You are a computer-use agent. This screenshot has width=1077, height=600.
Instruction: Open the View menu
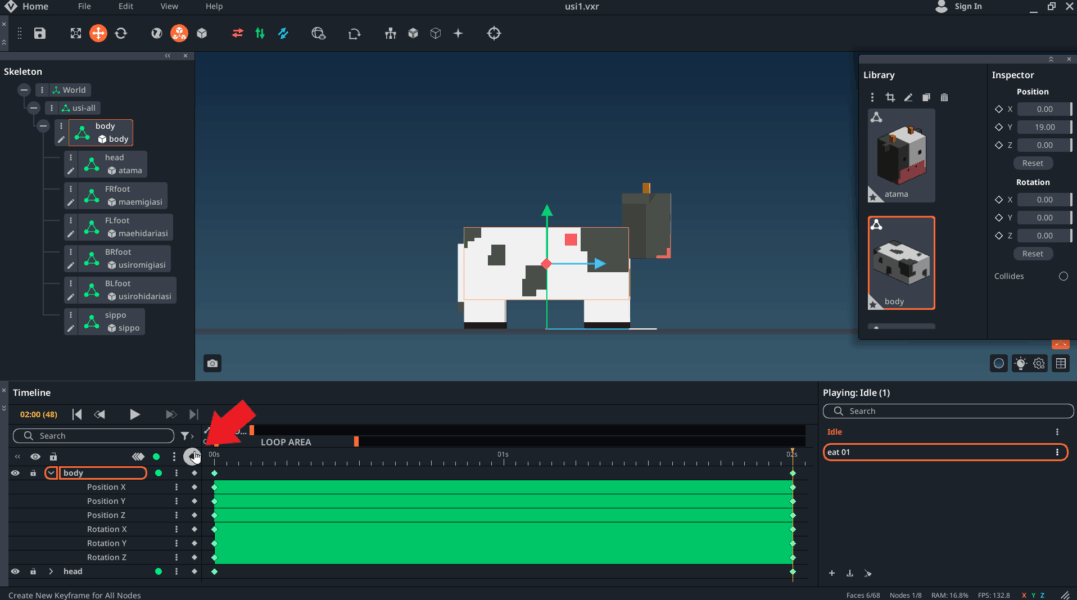click(169, 6)
